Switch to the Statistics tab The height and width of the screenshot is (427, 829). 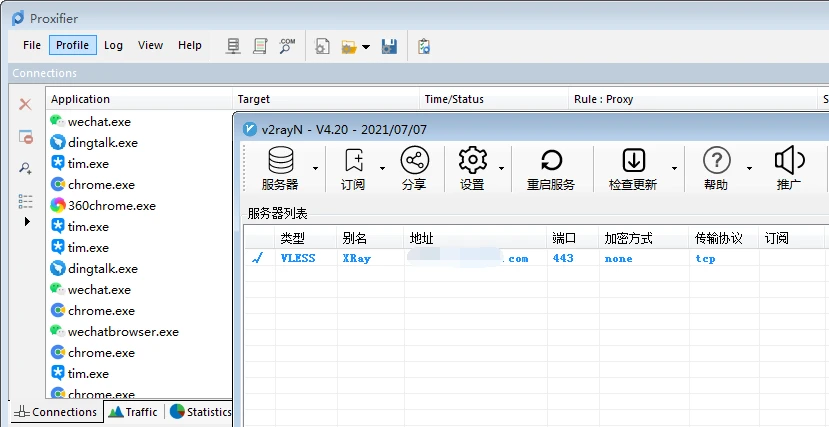200,412
